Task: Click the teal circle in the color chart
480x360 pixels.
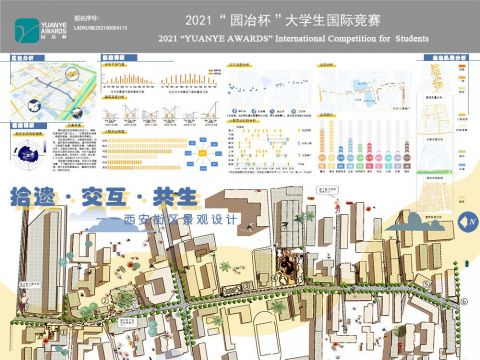Action: click(388, 158)
